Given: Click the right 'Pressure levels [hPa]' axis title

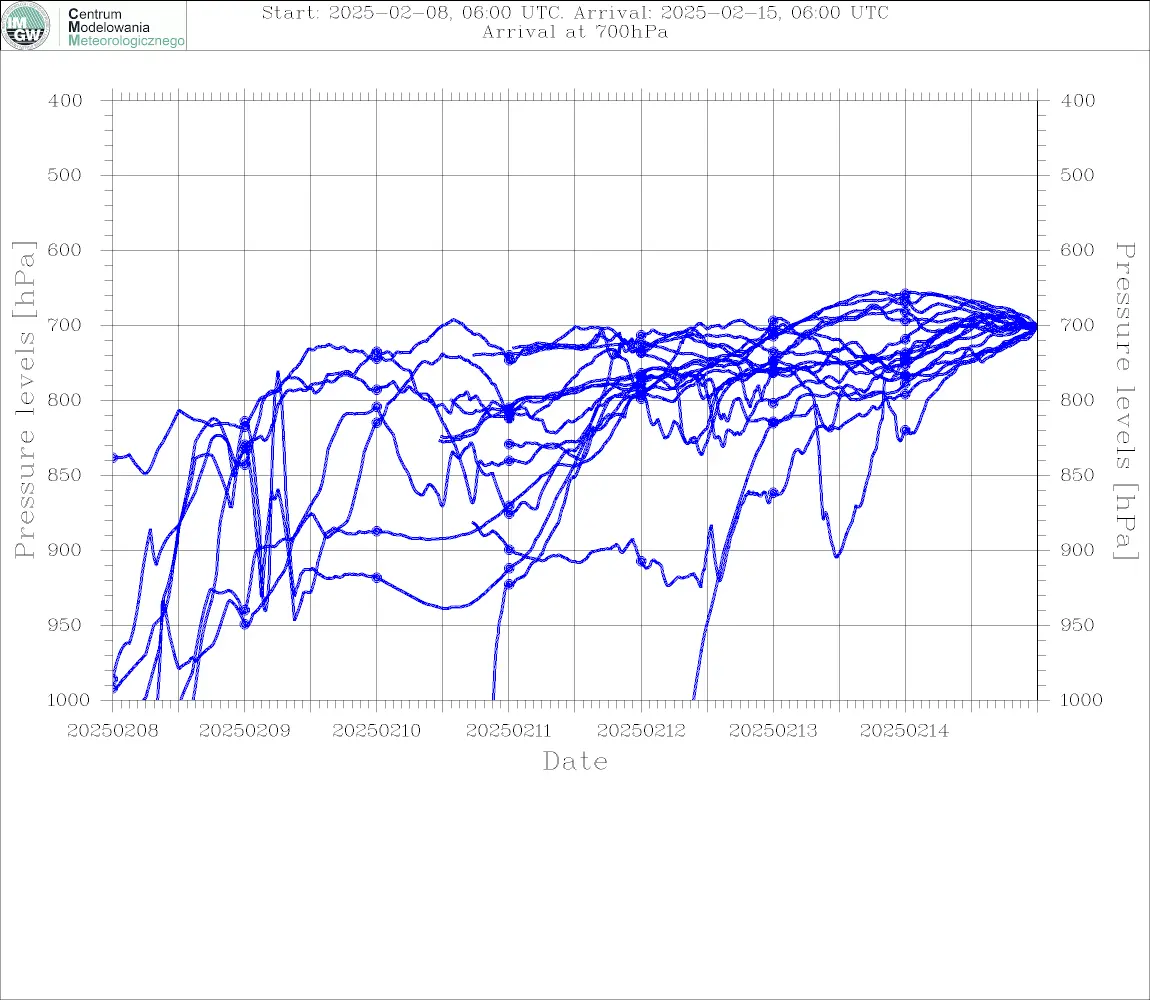Looking at the screenshot, I should [1125, 401].
